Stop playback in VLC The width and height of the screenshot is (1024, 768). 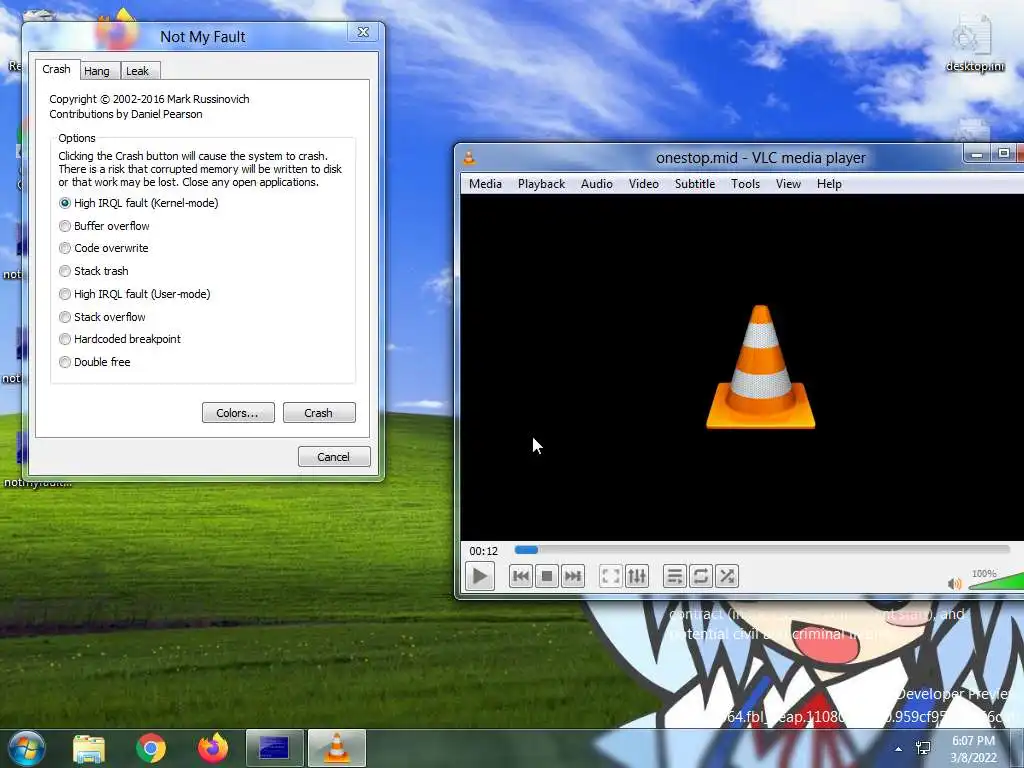click(x=547, y=576)
